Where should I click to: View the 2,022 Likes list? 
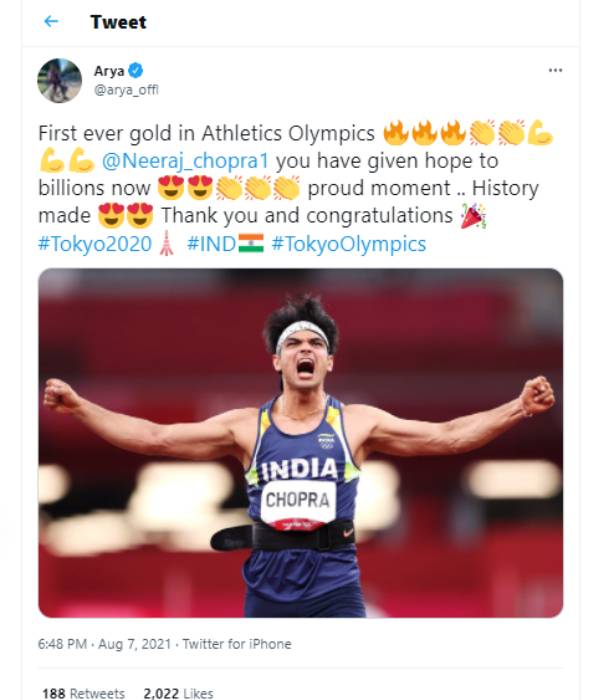[178, 693]
